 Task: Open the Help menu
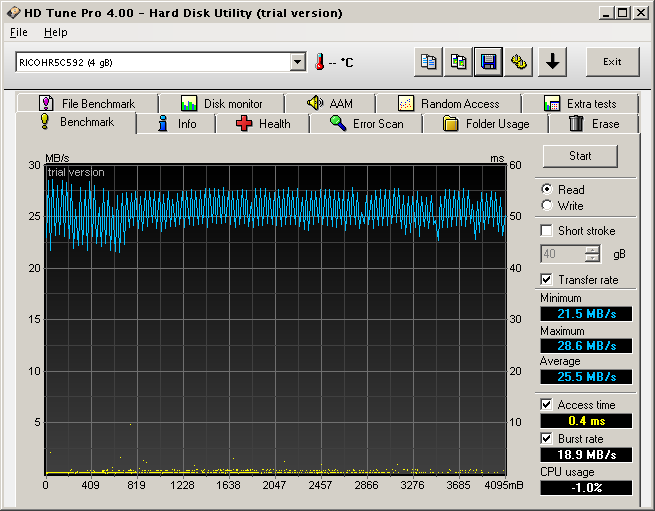(56, 32)
